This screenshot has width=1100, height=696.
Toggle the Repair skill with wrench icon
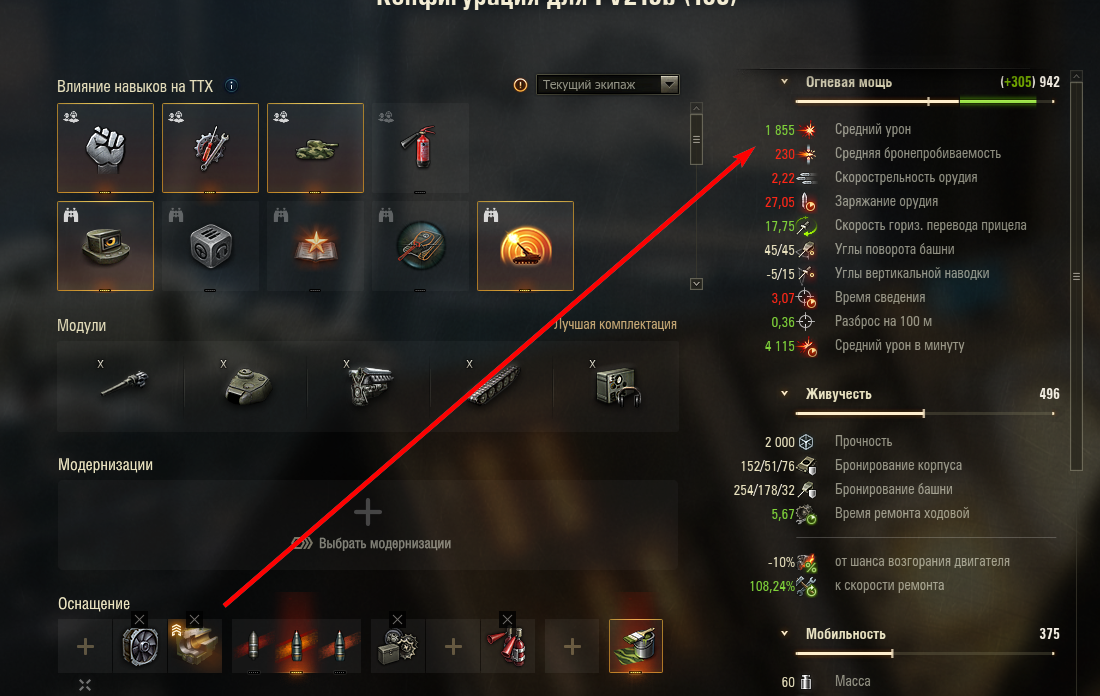coord(210,148)
